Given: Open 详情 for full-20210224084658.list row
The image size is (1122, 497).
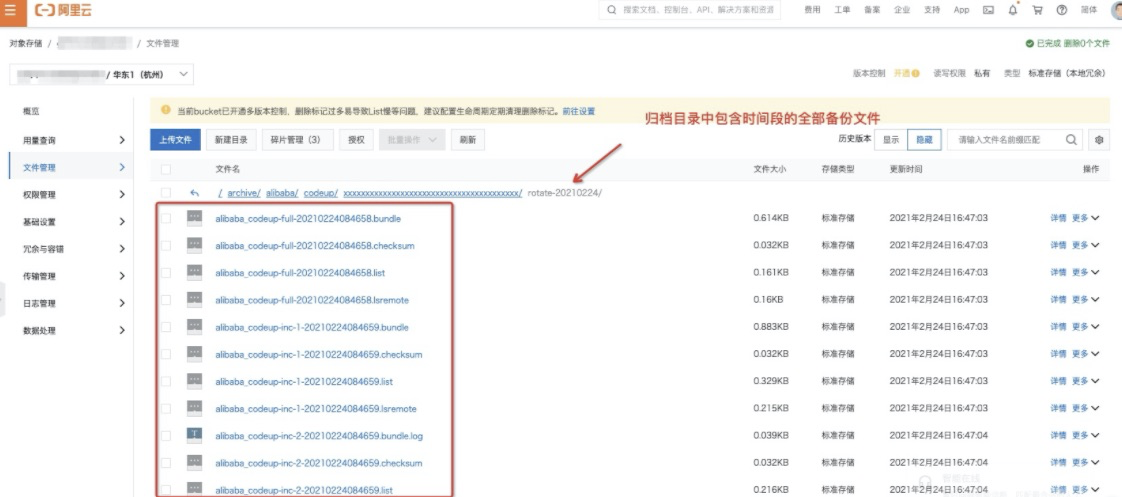Looking at the screenshot, I should (x=1058, y=272).
